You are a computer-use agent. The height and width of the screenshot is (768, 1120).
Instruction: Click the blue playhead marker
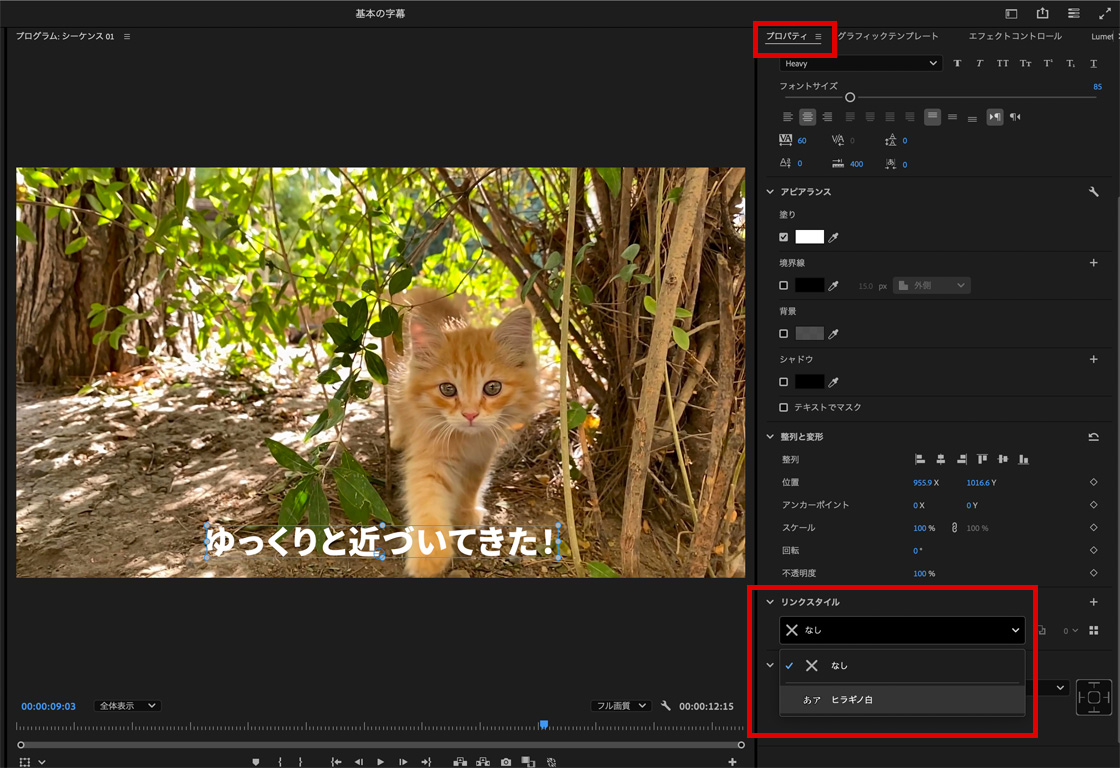click(544, 724)
